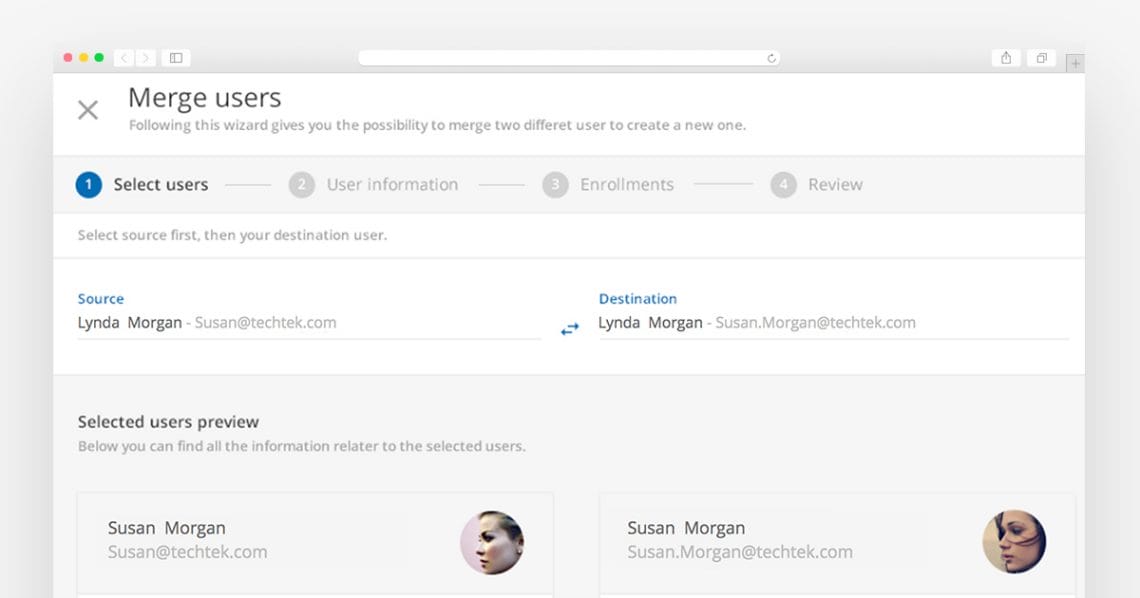1140x598 pixels.
Task: Click avatar of Susan@techtek.com user
Action: [x=492, y=542]
